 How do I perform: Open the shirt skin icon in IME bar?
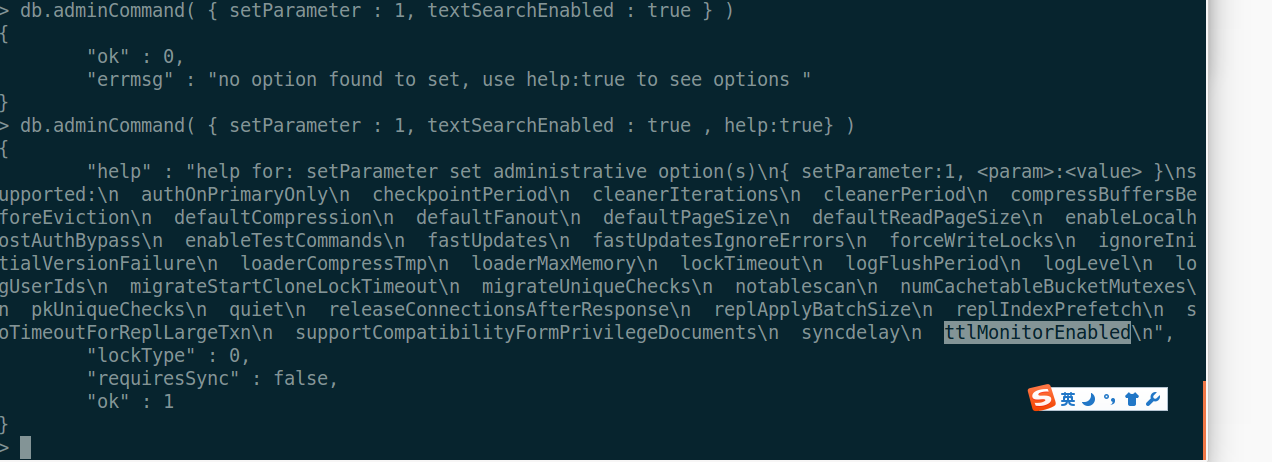tap(1131, 399)
